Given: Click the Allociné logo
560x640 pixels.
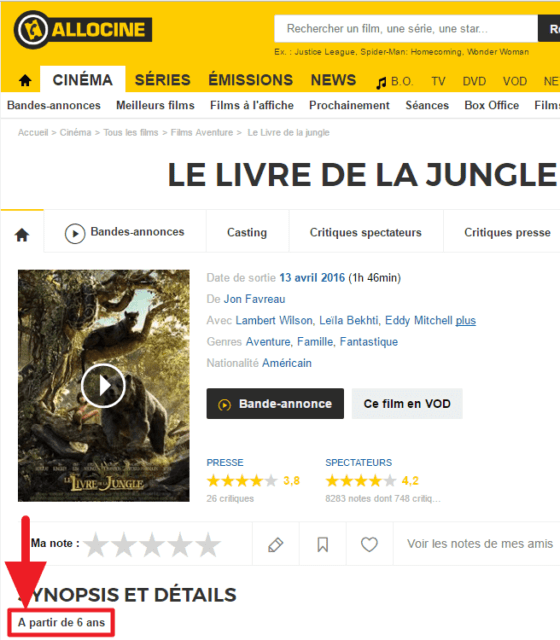Looking at the screenshot, I should (x=83, y=30).
